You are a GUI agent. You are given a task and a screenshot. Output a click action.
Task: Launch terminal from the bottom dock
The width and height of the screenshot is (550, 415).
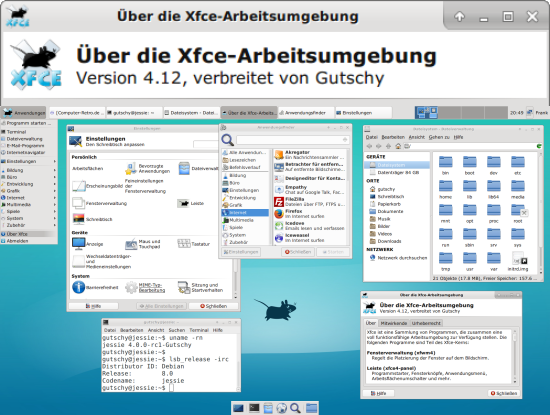click(254, 408)
